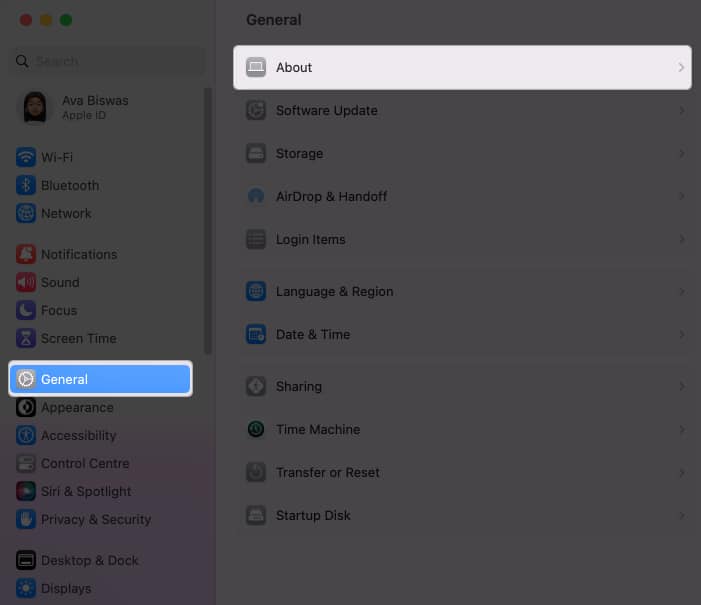Click the Transfer or Reset icon
Viewport: 701px width, 605px height.
(256, 473)
